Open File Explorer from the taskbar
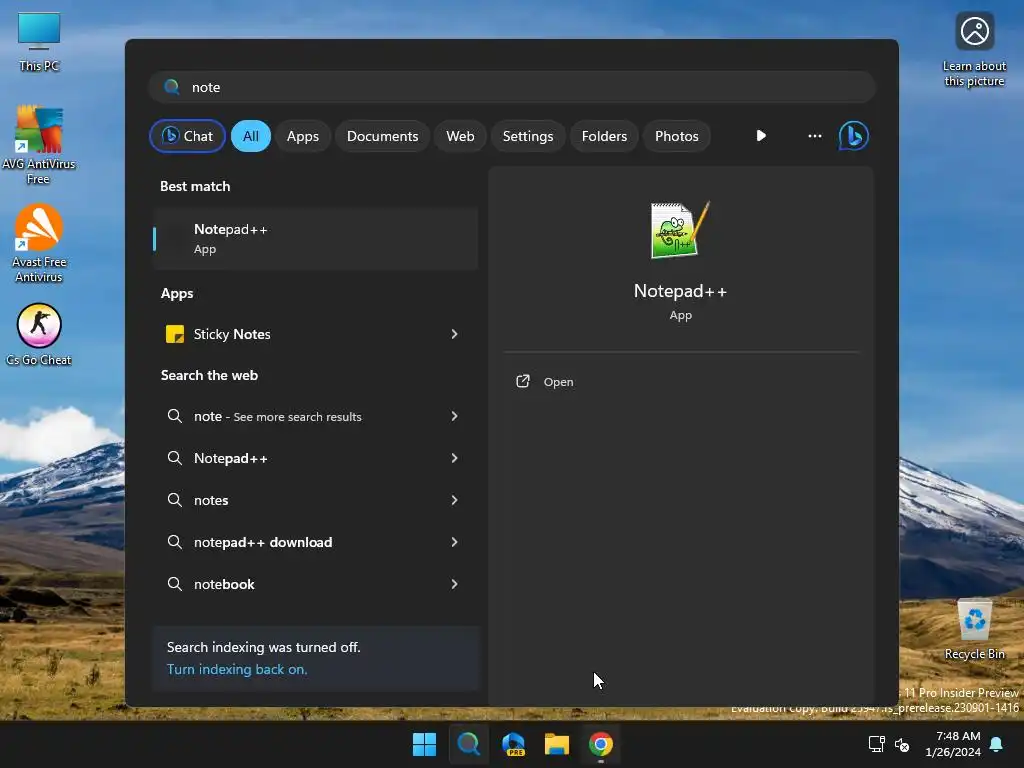This screenshot has height=768, width=1024. tap(557, 744)
